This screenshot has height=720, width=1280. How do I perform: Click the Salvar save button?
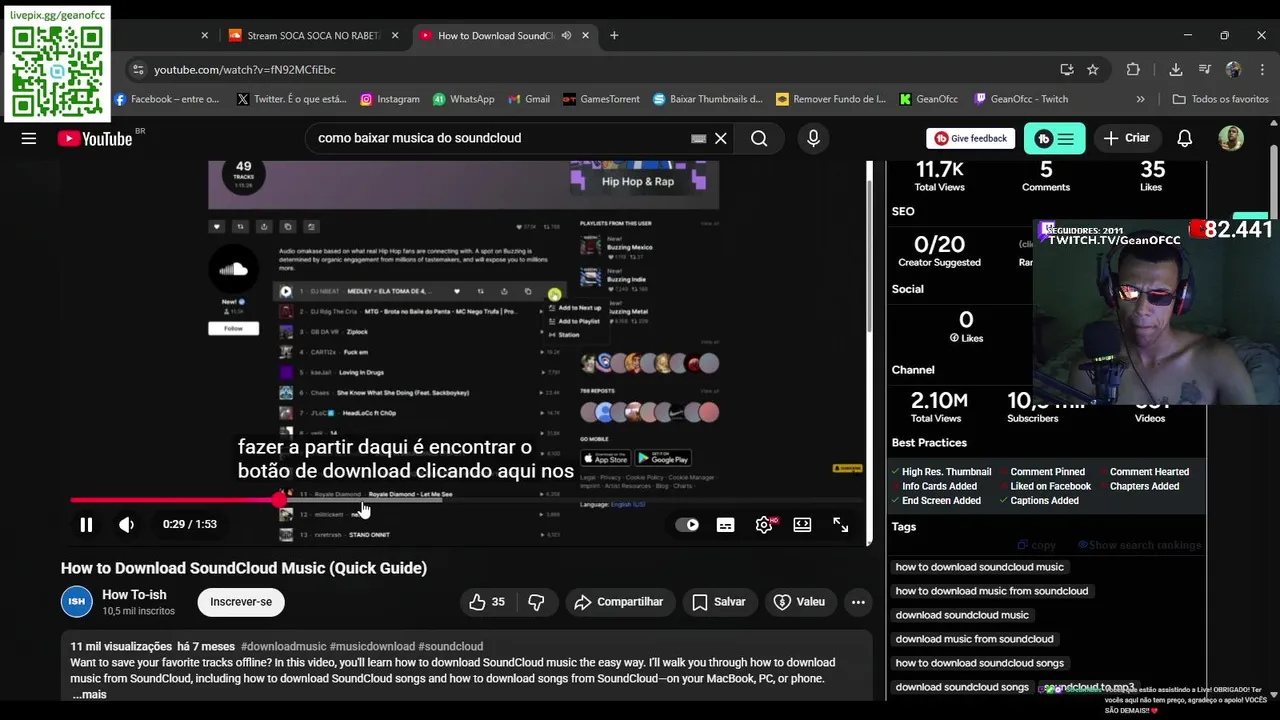click(x=719, y=602)
